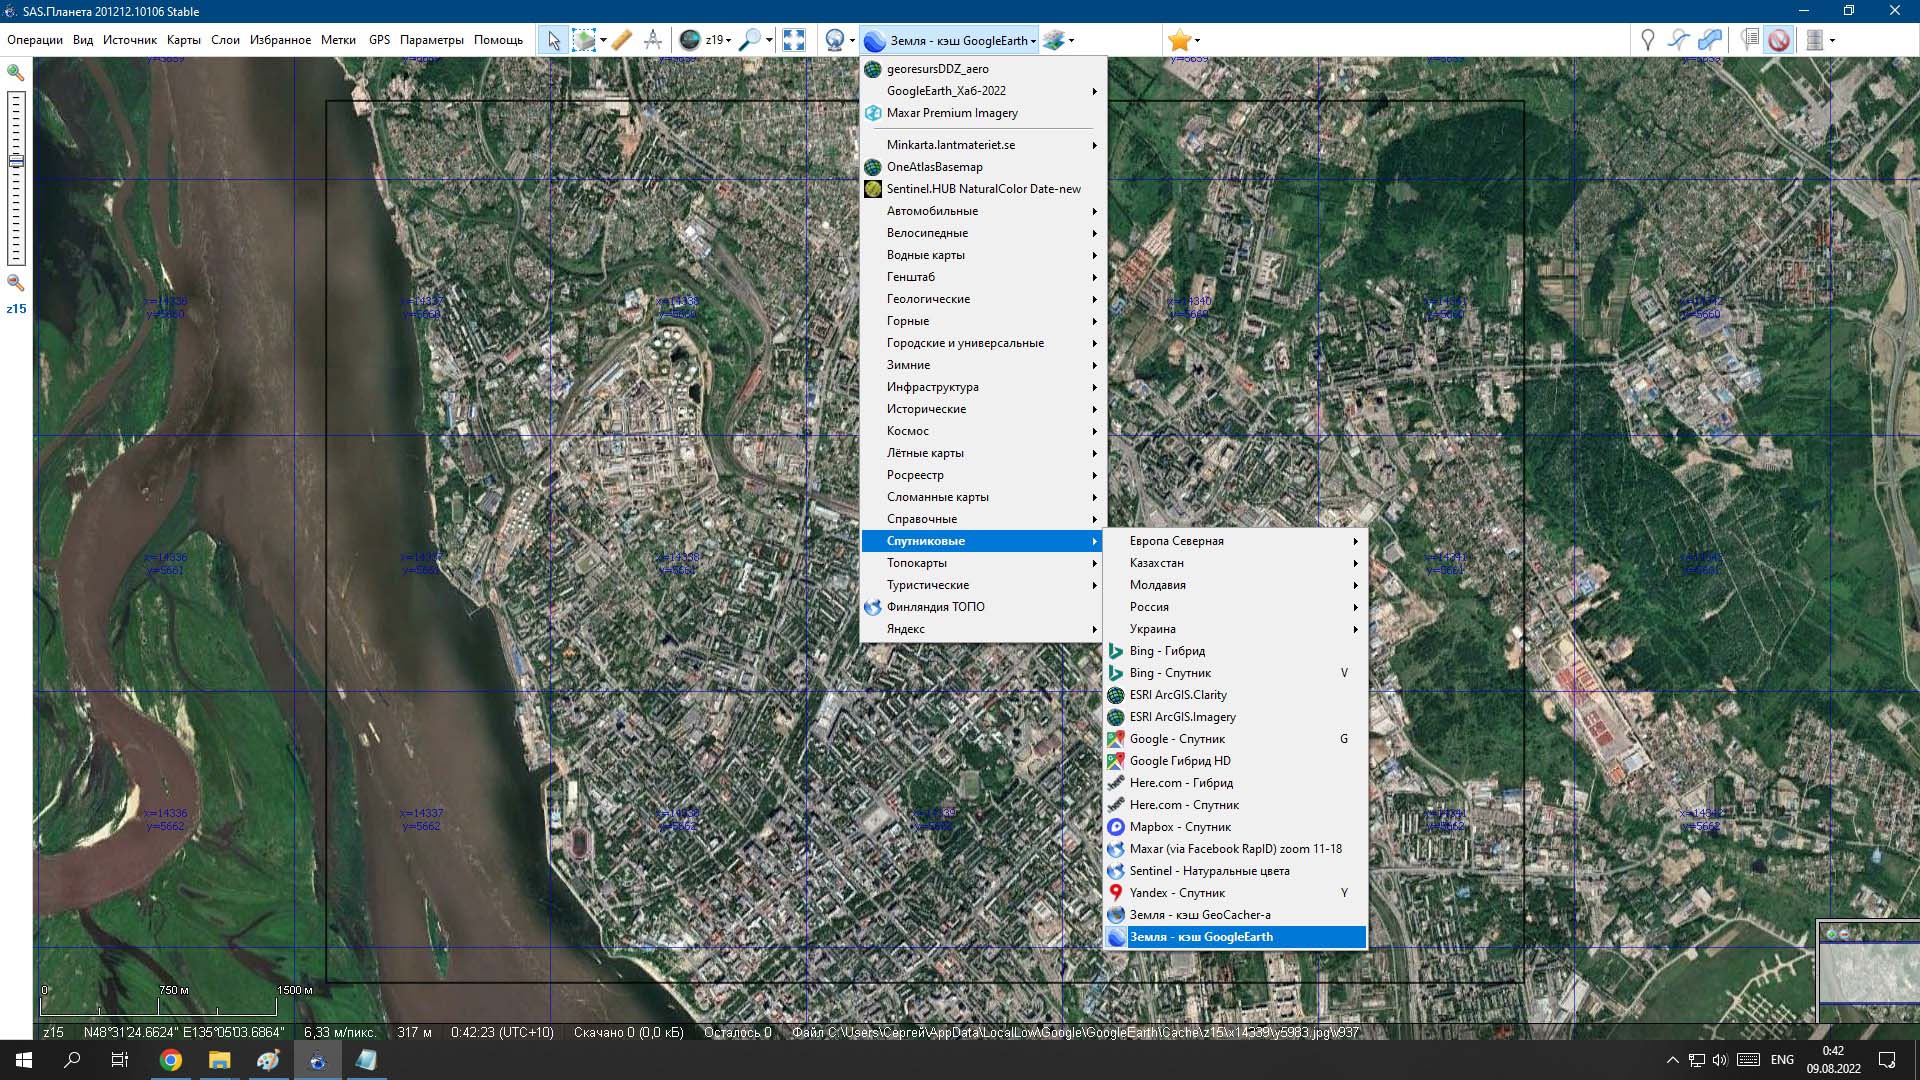Click the zoom level slider handle
This screenshot has width=1920, height=1080.
click(16, 161)
